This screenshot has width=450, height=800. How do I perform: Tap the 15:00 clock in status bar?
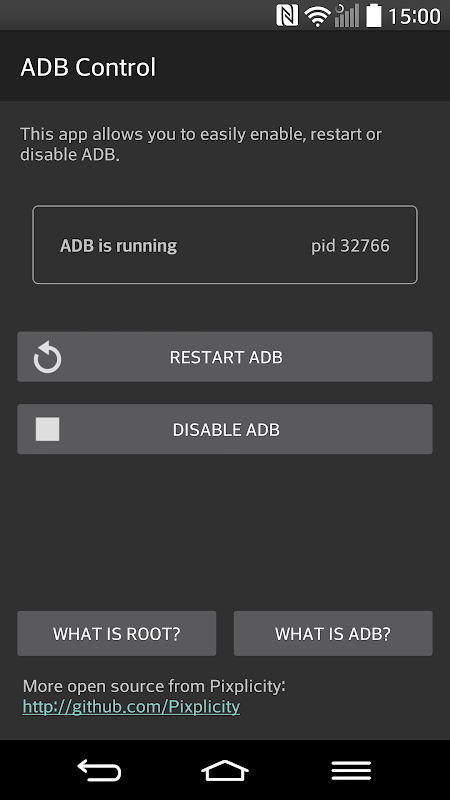[414, 16]
